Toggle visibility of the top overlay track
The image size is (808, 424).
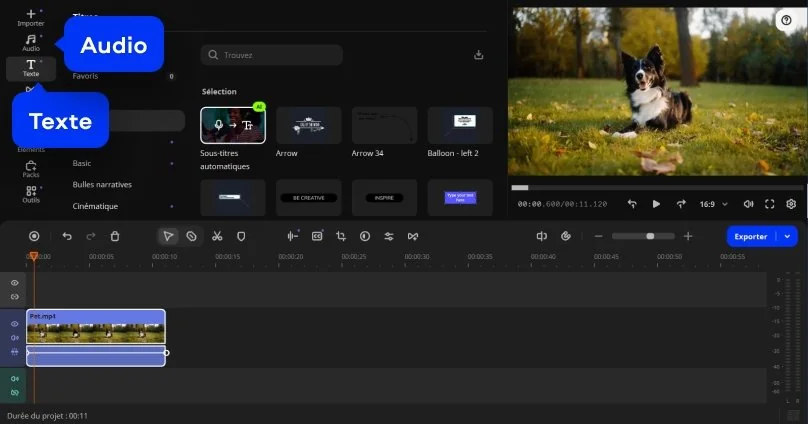click(x=15, y=283)
